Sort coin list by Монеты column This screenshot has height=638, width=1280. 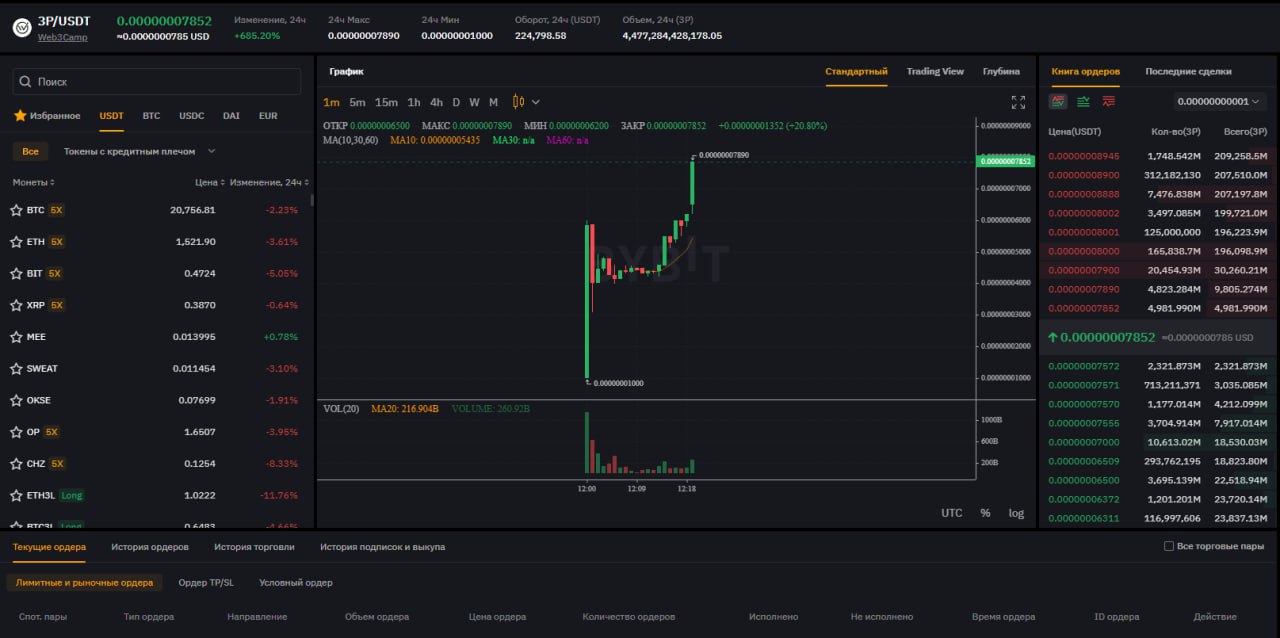pyautogui.click(x=34, y=183)
